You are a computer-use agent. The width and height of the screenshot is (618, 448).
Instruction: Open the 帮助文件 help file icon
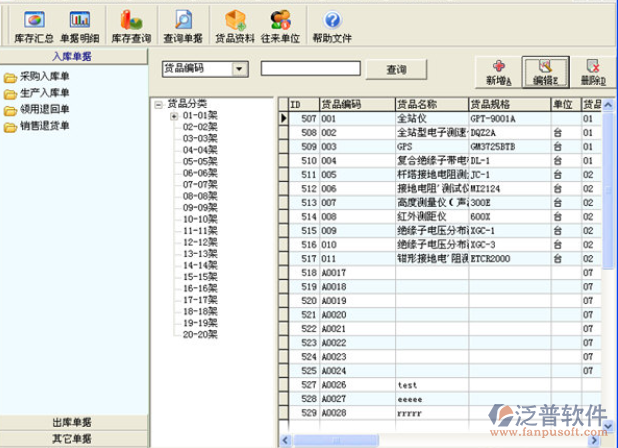pos(332,26)
